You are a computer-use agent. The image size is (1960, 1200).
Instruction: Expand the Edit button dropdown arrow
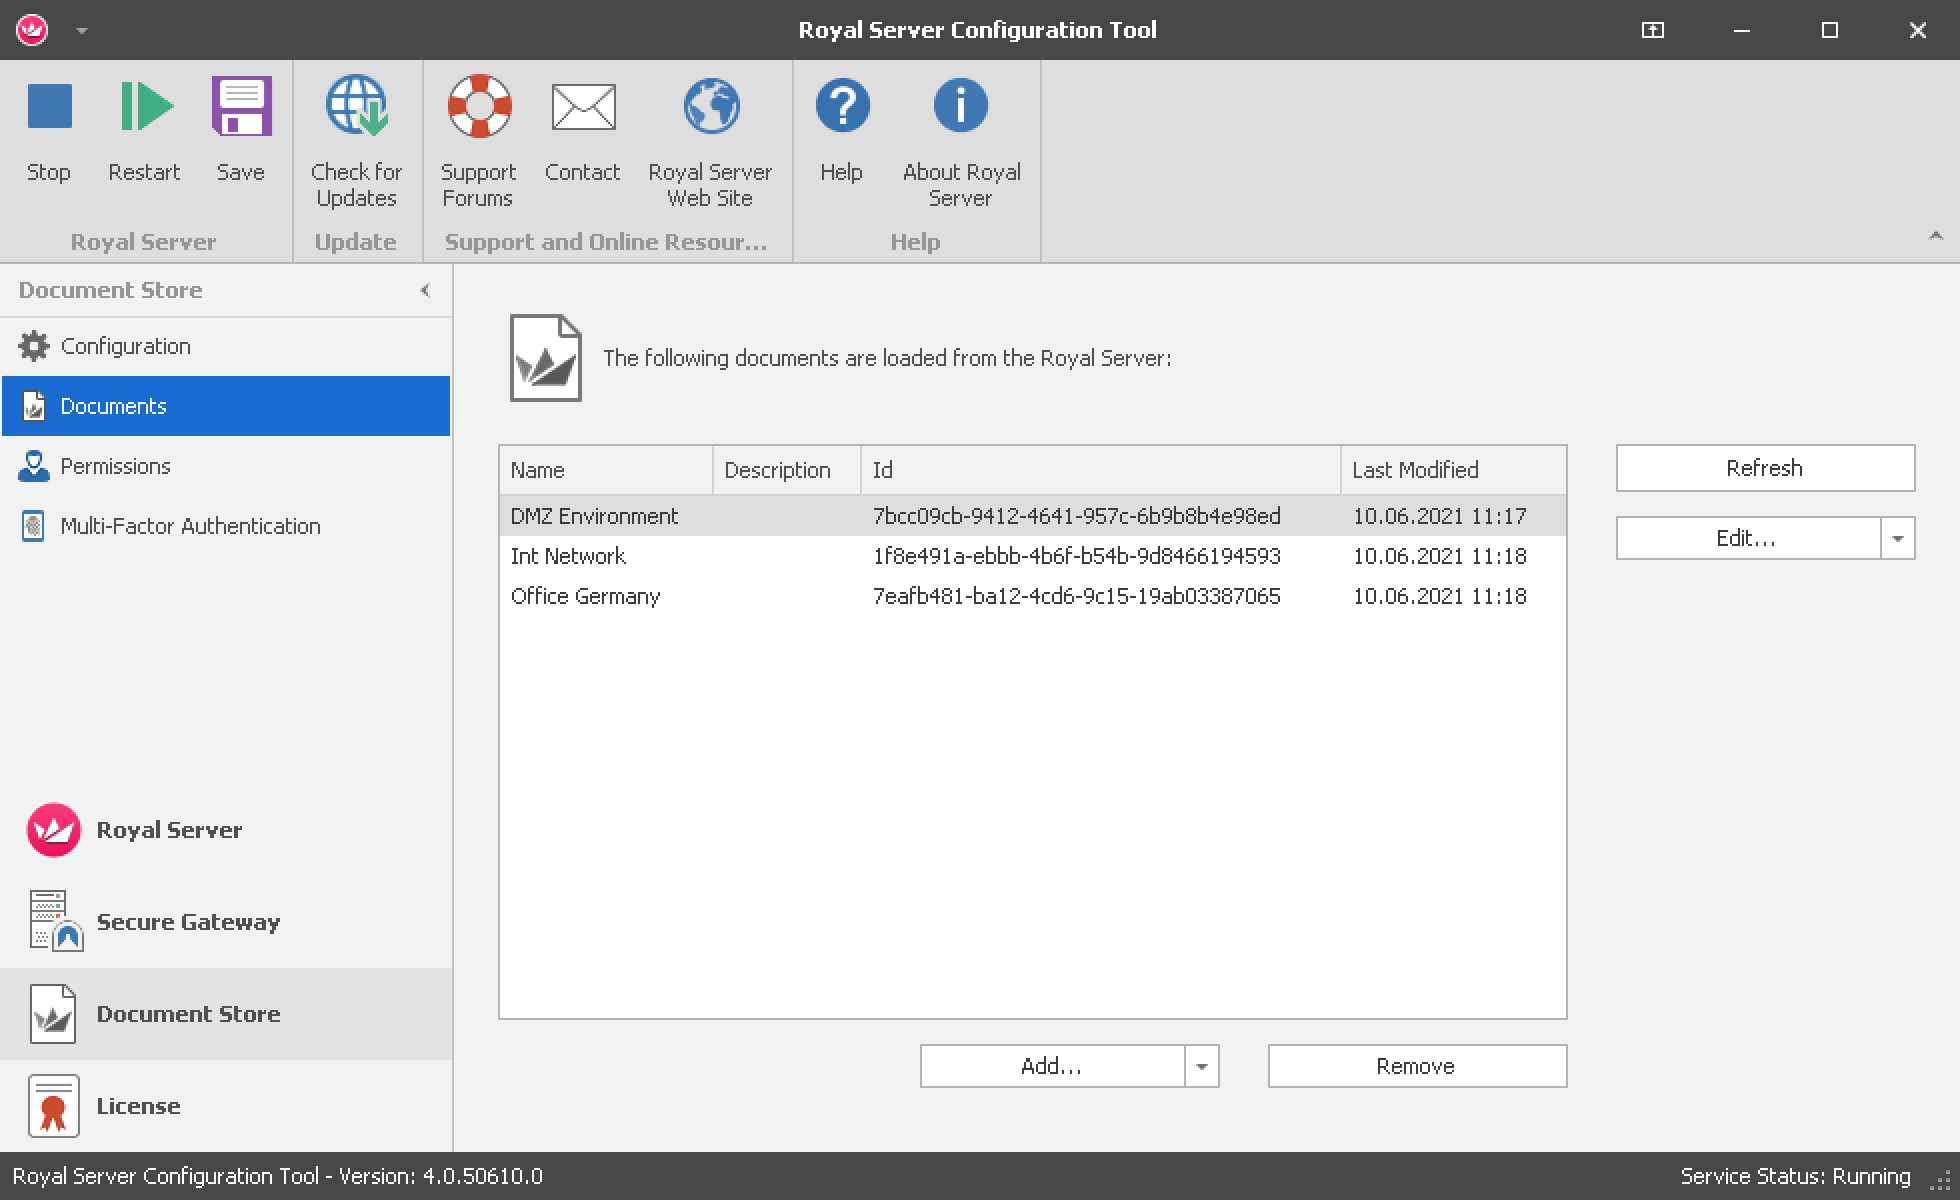coord(1897,538)
